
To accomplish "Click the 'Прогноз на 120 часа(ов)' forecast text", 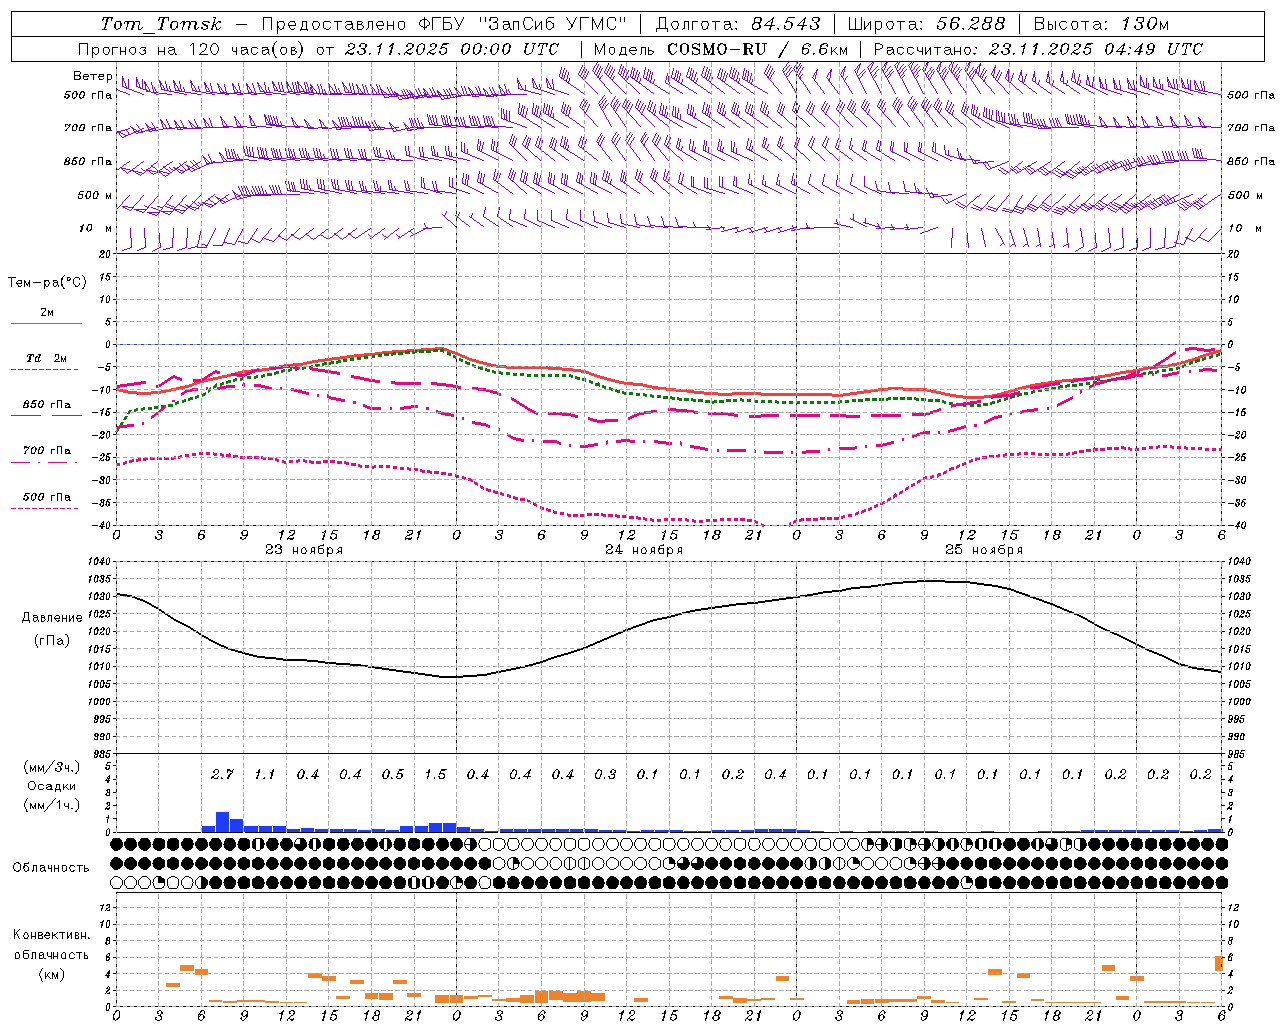I will (191, 49).
